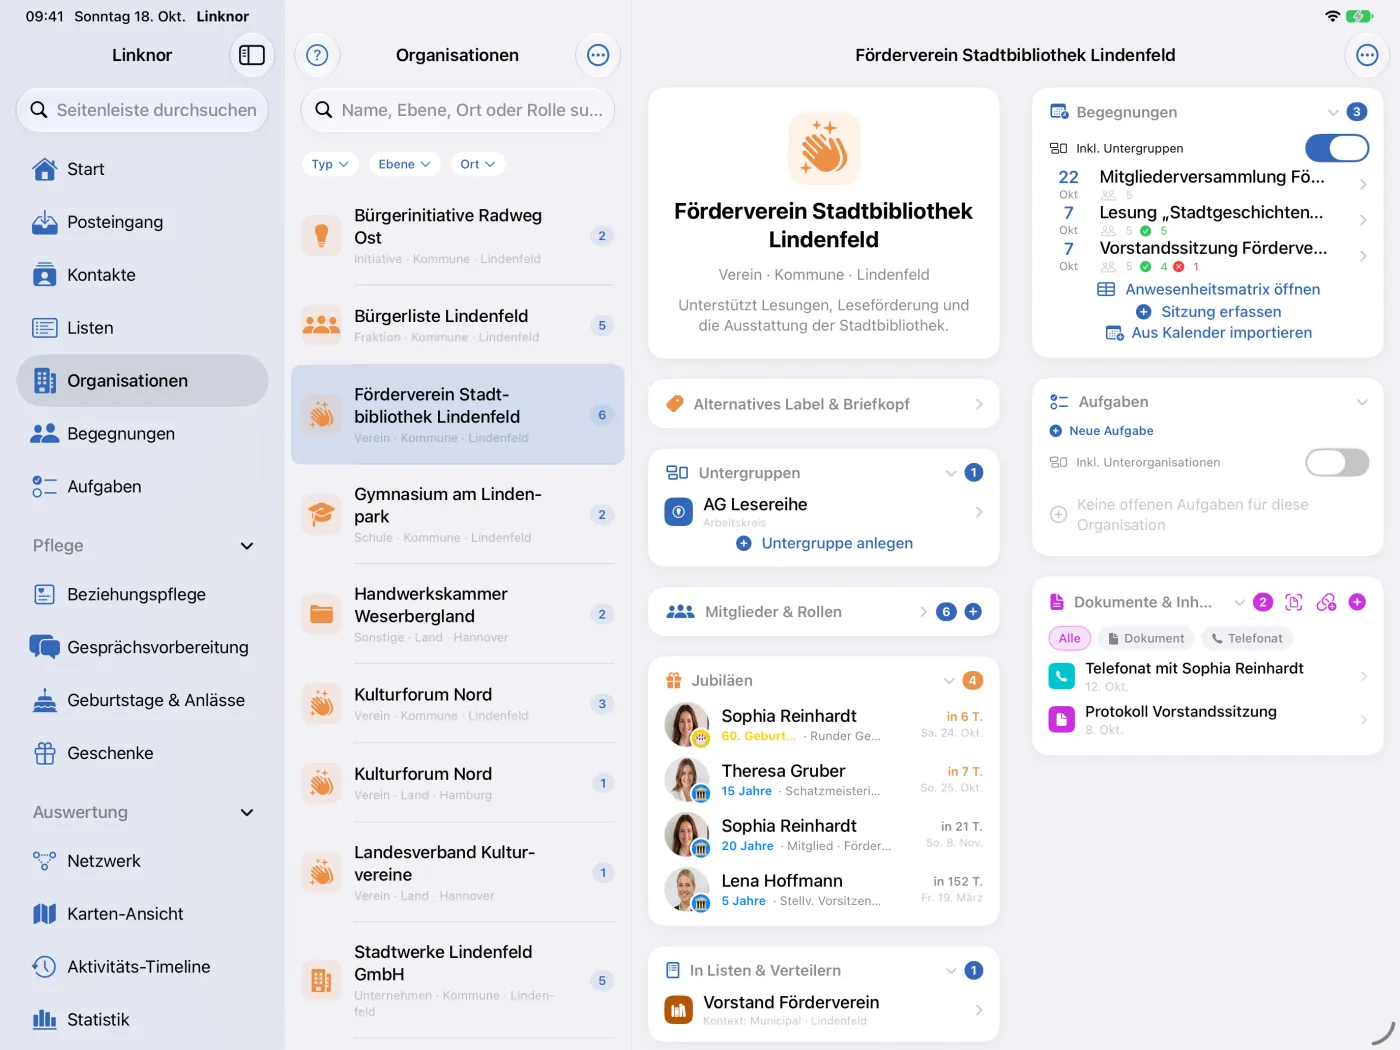This screenshot has height=1050, width=1400.
Task: Add a member with the plus icon
Action: point(973,611)
